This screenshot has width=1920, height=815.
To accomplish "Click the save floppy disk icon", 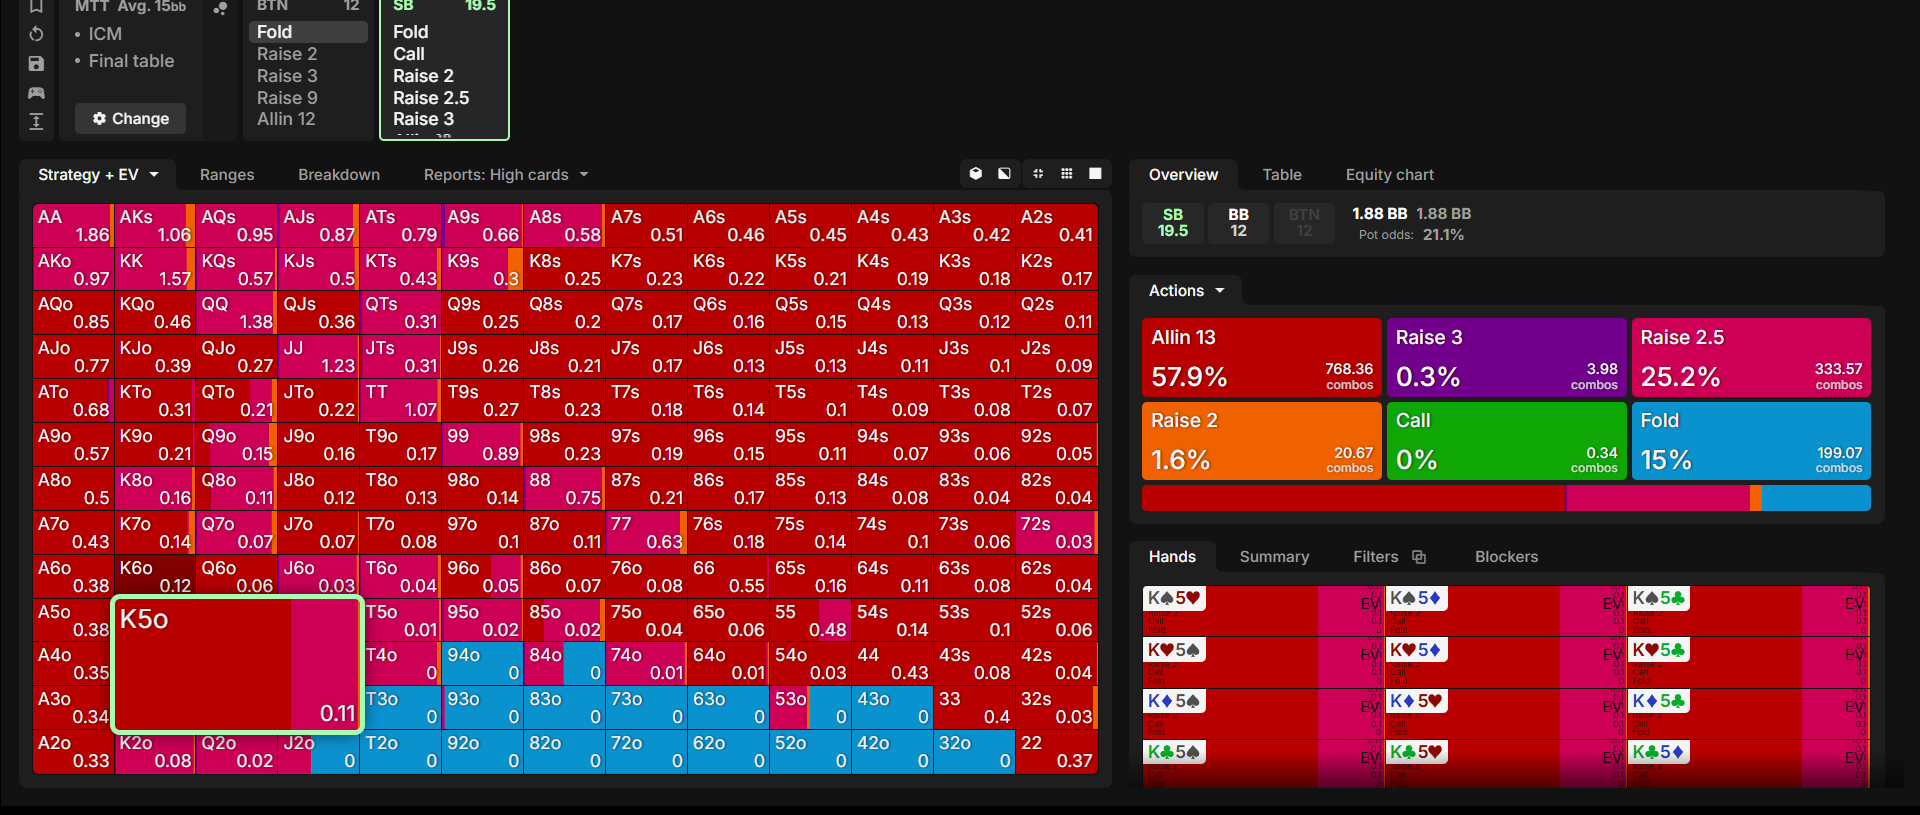I will click(36, 64).
